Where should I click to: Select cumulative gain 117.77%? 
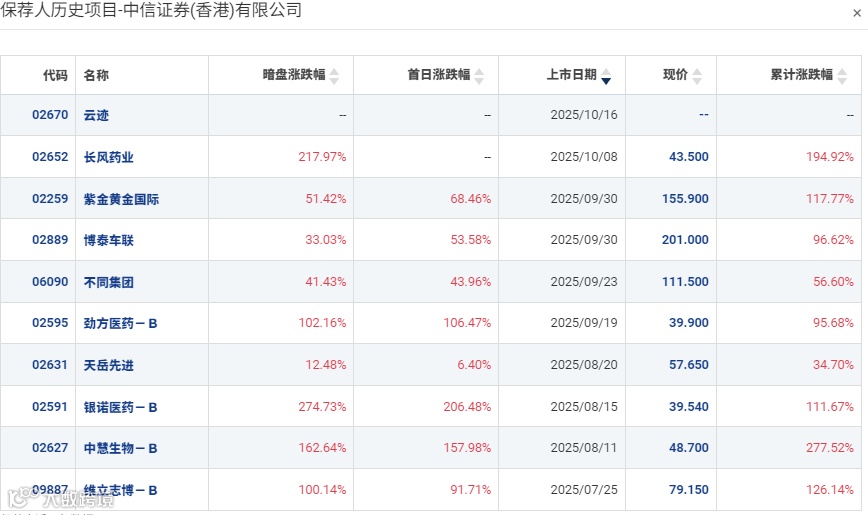click(x=830, y=198)
